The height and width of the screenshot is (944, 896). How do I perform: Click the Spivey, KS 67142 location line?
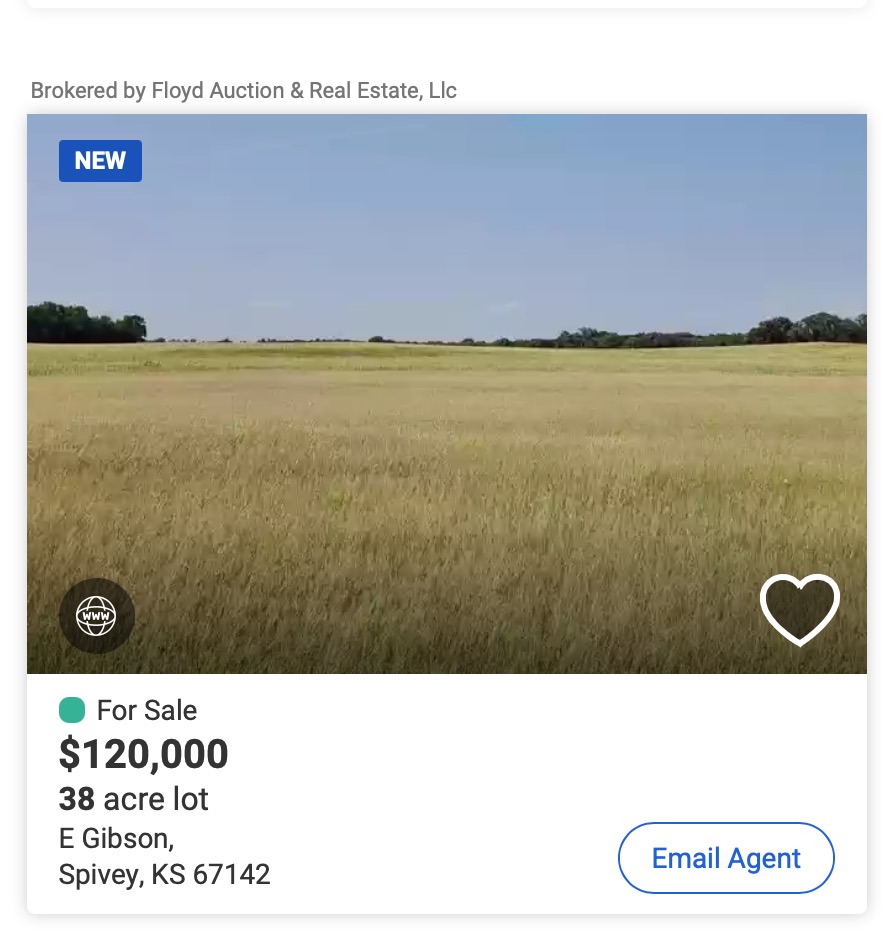(164, 875)
